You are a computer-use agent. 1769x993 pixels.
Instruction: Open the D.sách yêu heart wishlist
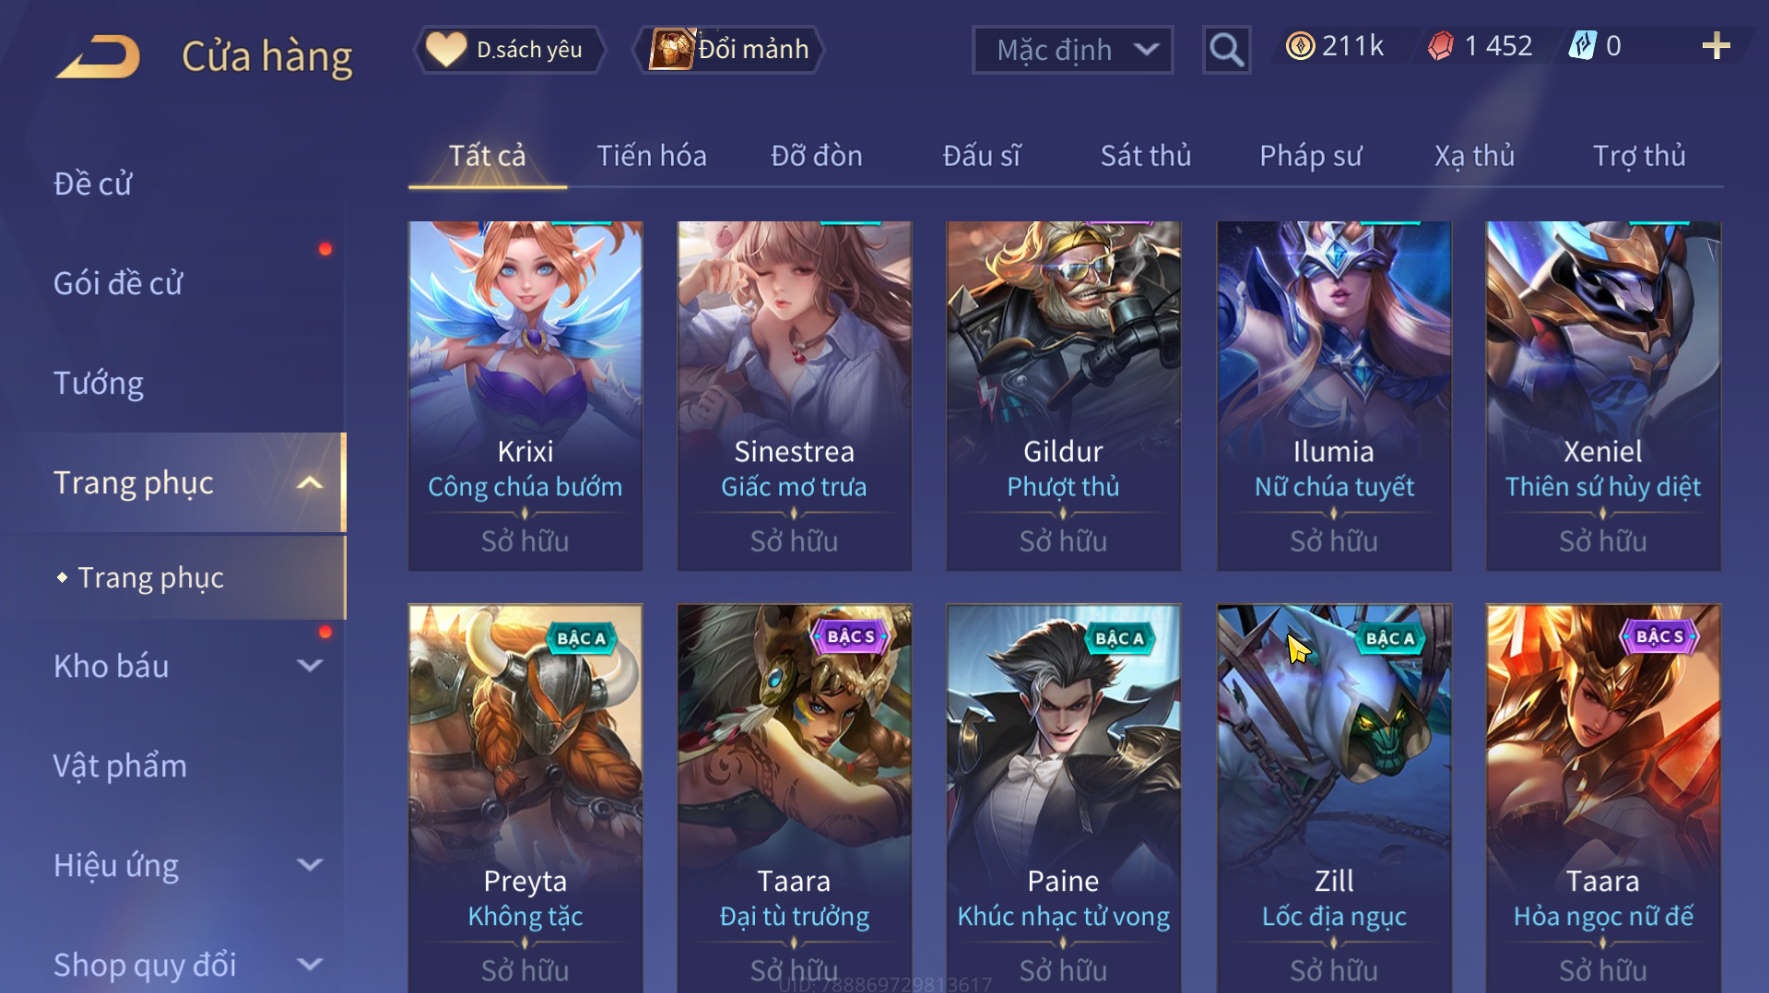coord(510,49)
